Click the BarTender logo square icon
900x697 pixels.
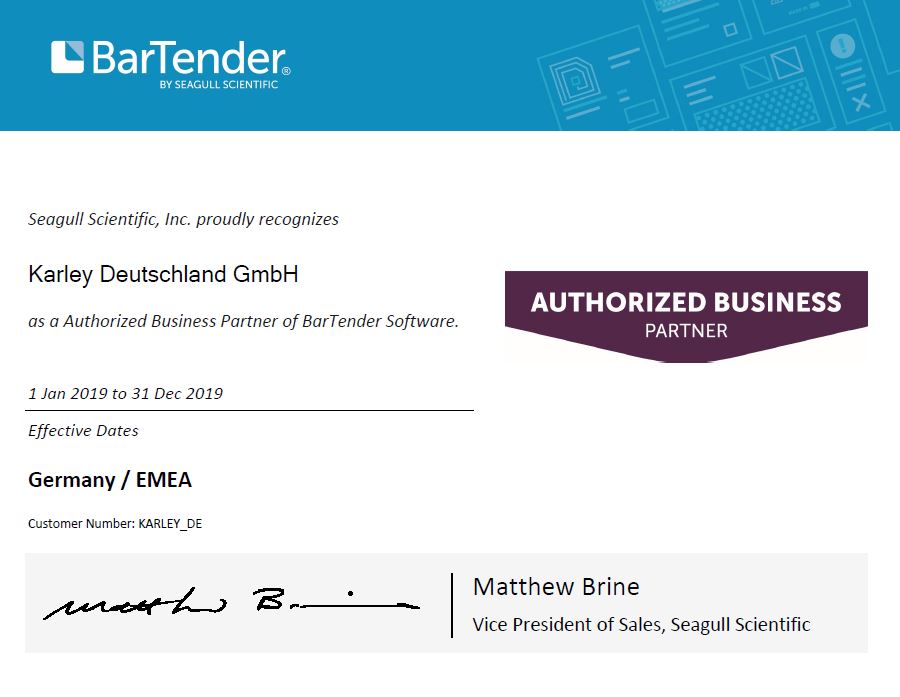(x=68, y=57)
